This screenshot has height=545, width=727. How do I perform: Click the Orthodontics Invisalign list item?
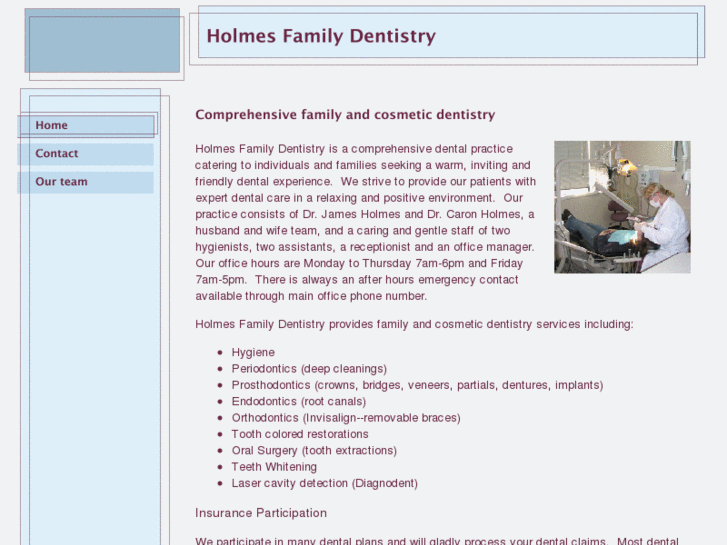346,418
